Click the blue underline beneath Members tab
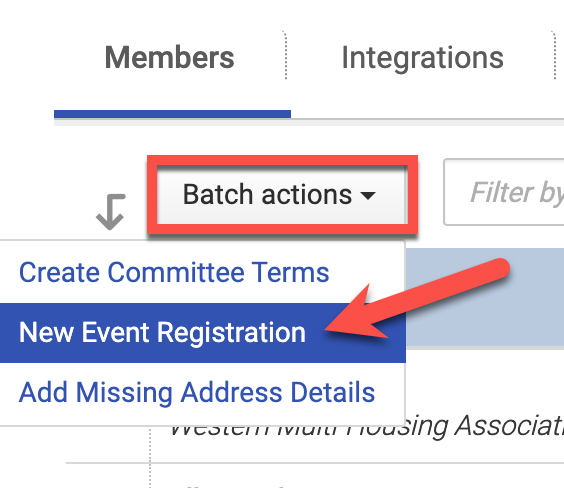 click(172, 114)
